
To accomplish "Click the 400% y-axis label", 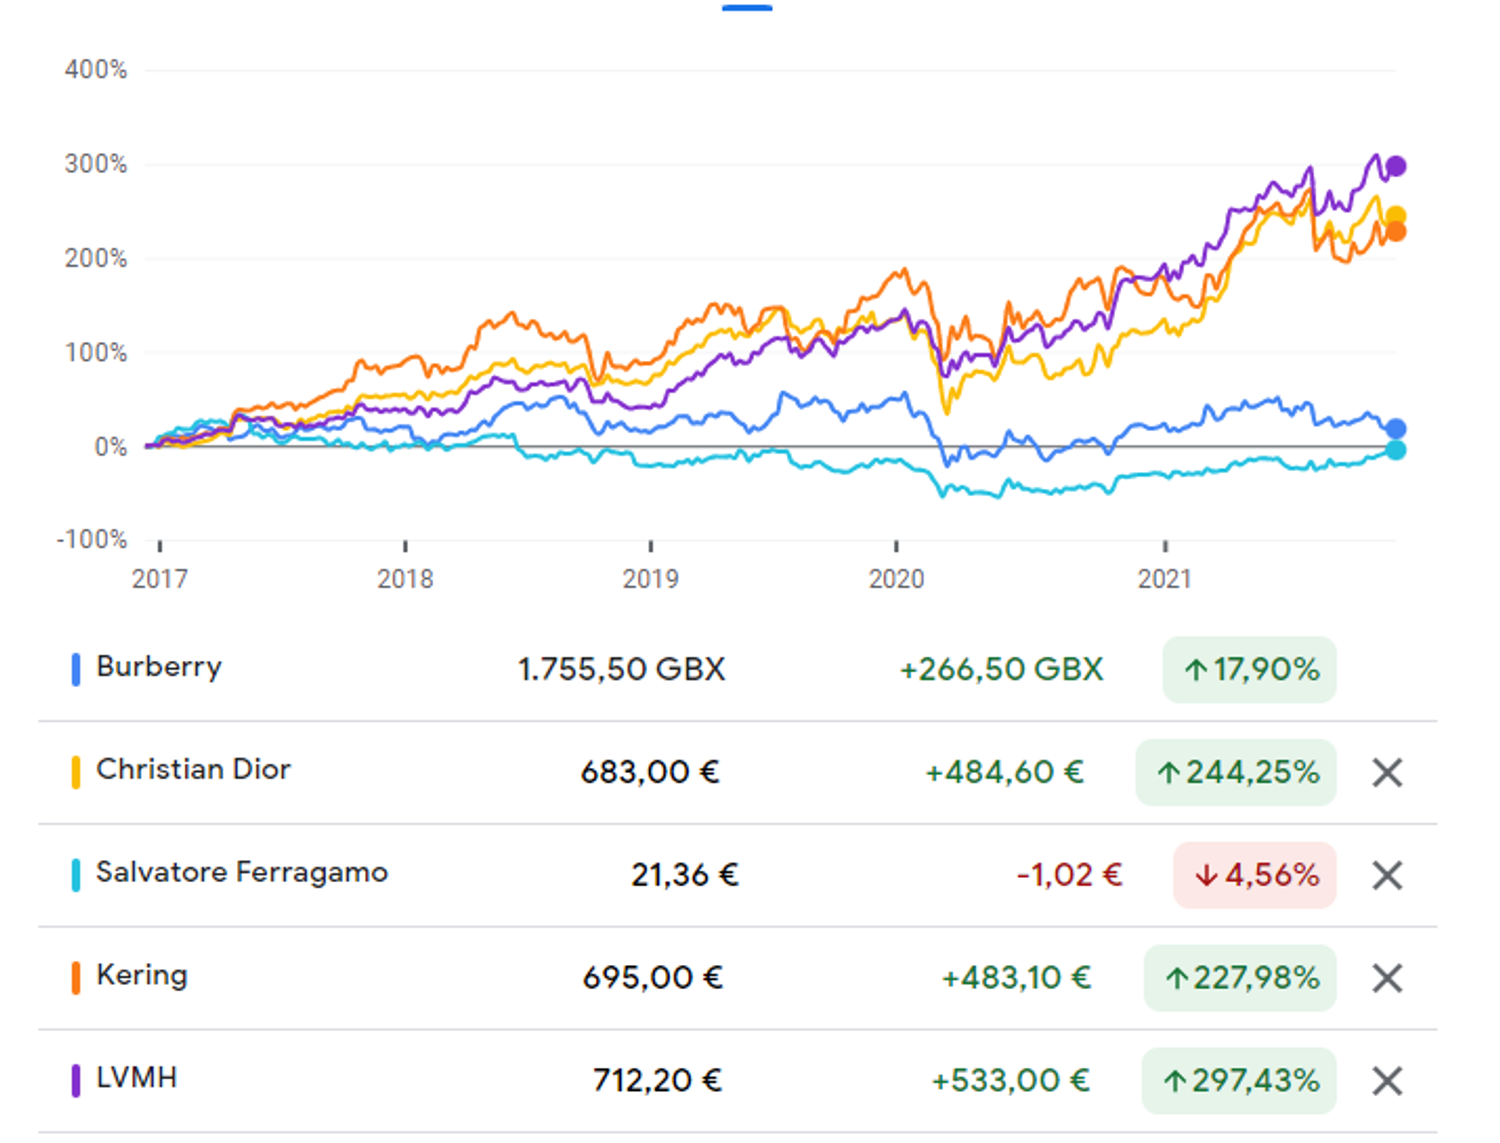I will pos(96,70).
